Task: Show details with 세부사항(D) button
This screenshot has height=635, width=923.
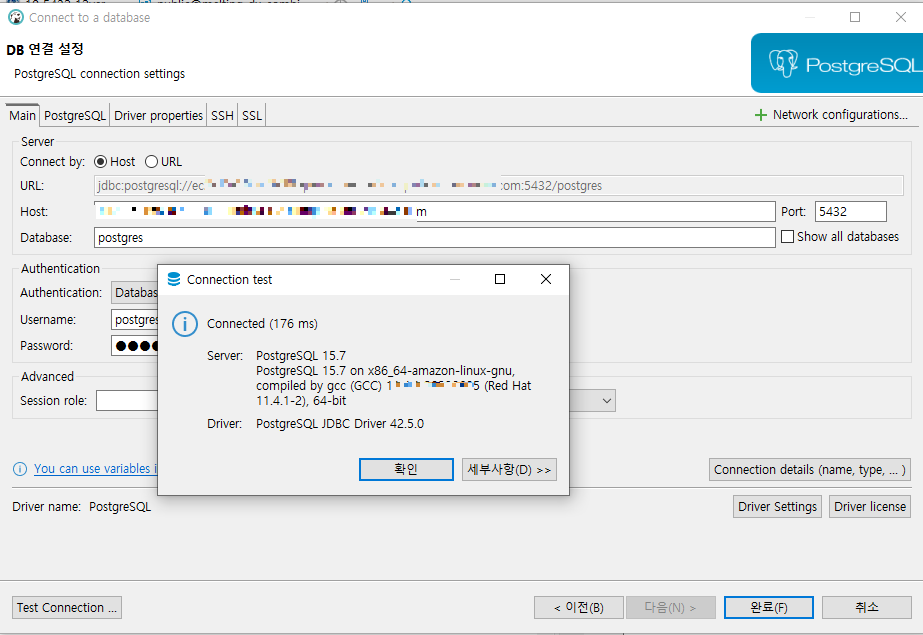Action: tap(509, 470)
